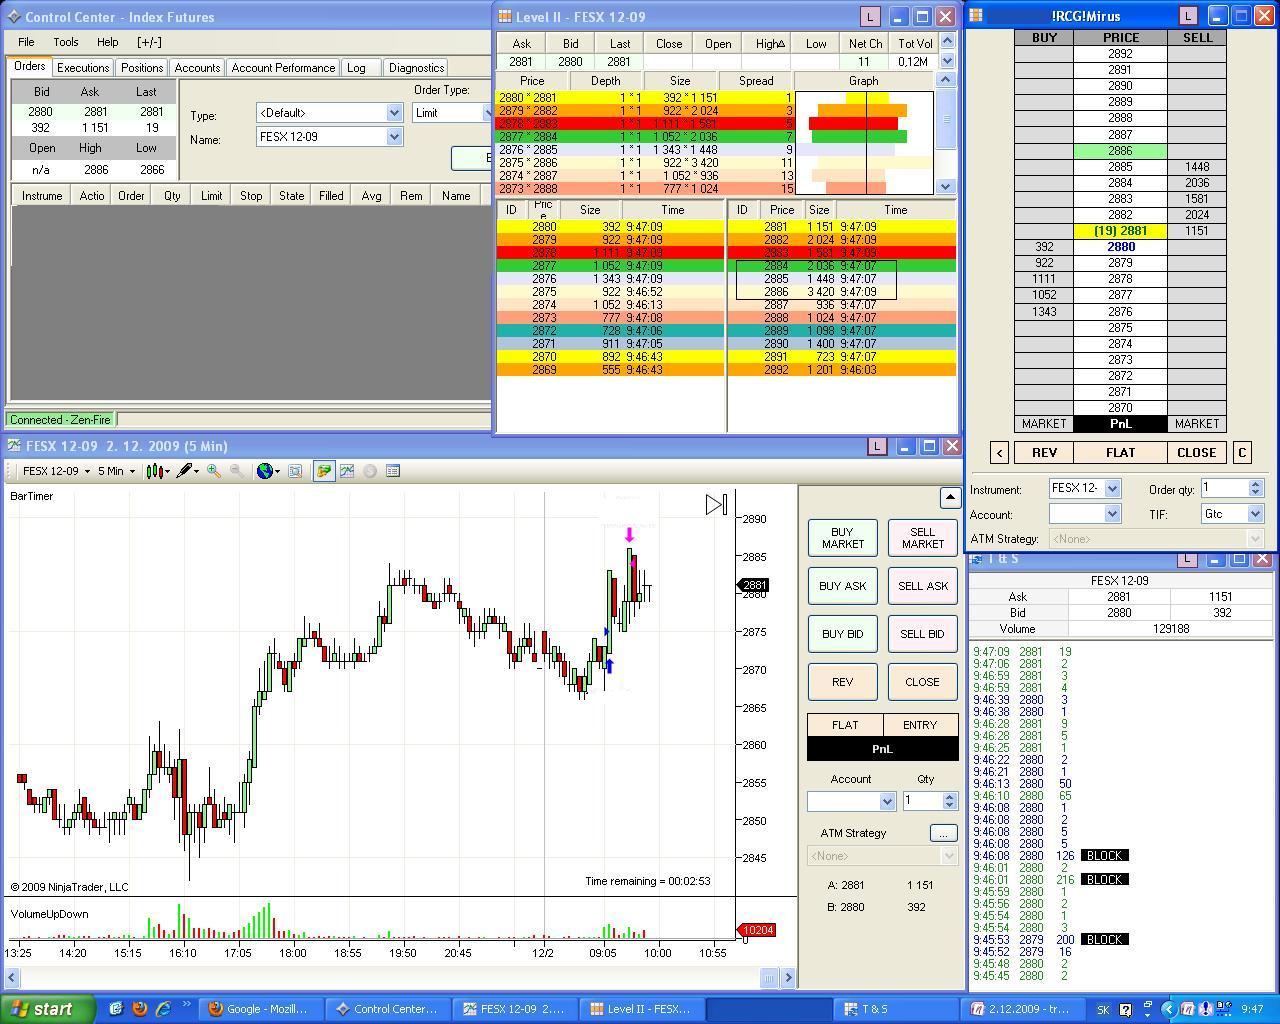Switch to the Positions tab
1280x1024 pixels.
(142, 68)
